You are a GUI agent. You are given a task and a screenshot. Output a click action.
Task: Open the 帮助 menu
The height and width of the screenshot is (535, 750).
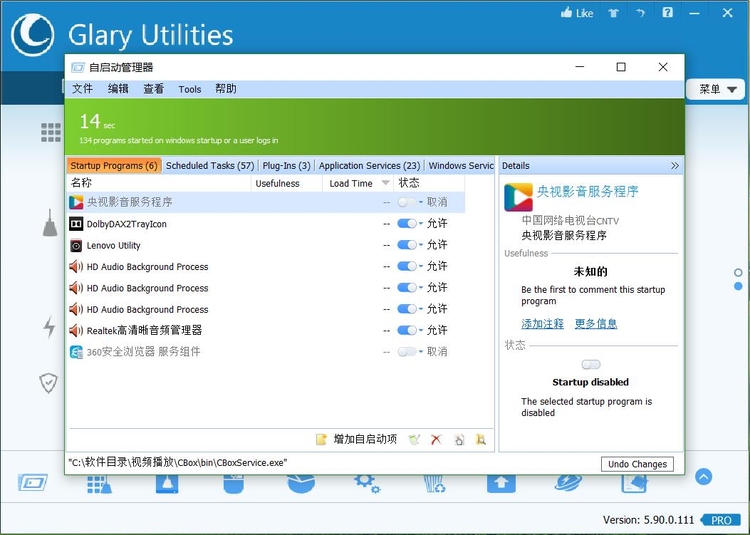pos(226,89)
